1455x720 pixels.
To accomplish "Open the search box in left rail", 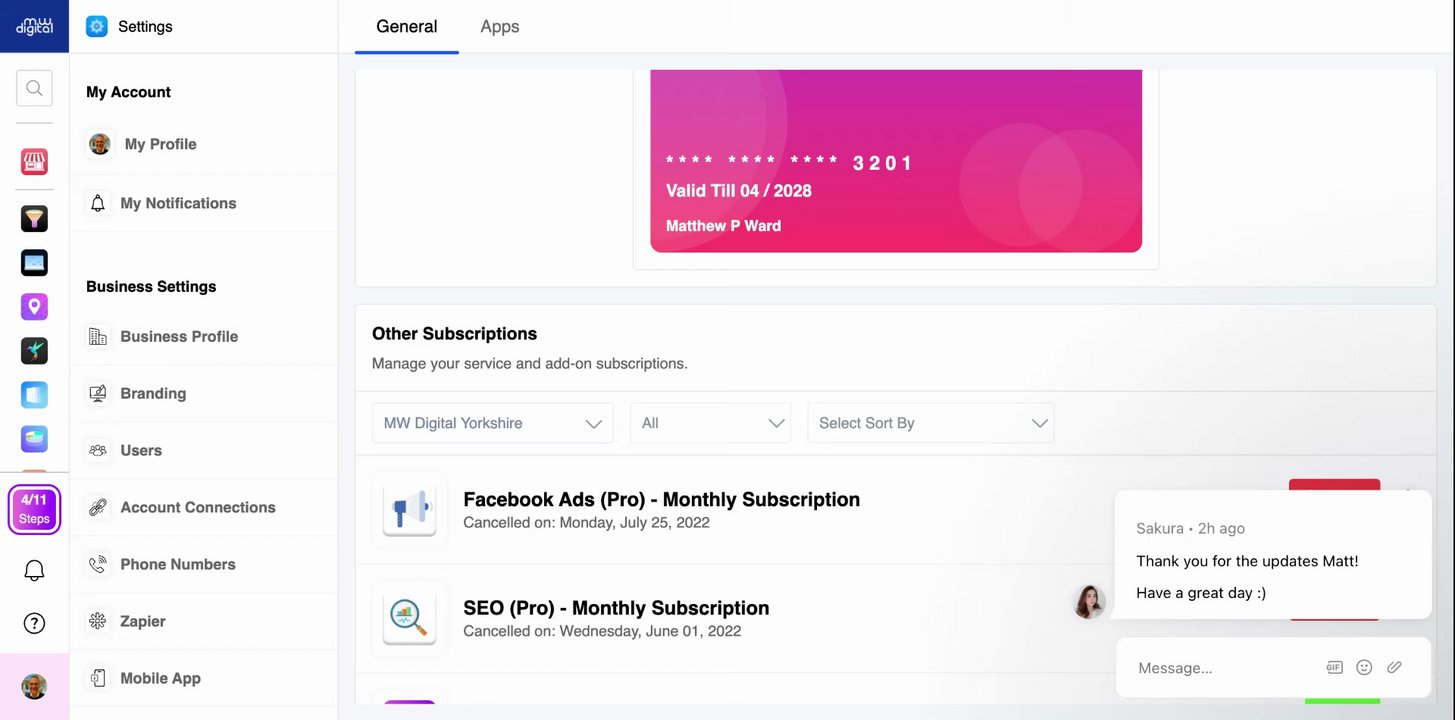I will point(34,88).
